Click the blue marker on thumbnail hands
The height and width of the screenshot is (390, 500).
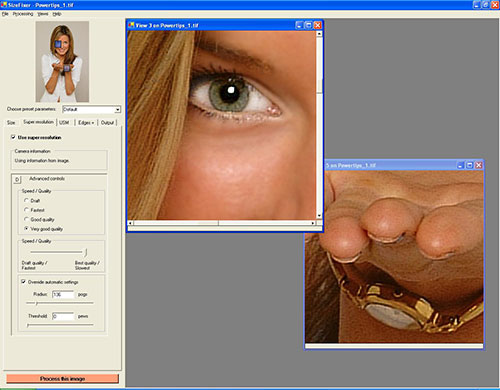click(x=66, y=68)
